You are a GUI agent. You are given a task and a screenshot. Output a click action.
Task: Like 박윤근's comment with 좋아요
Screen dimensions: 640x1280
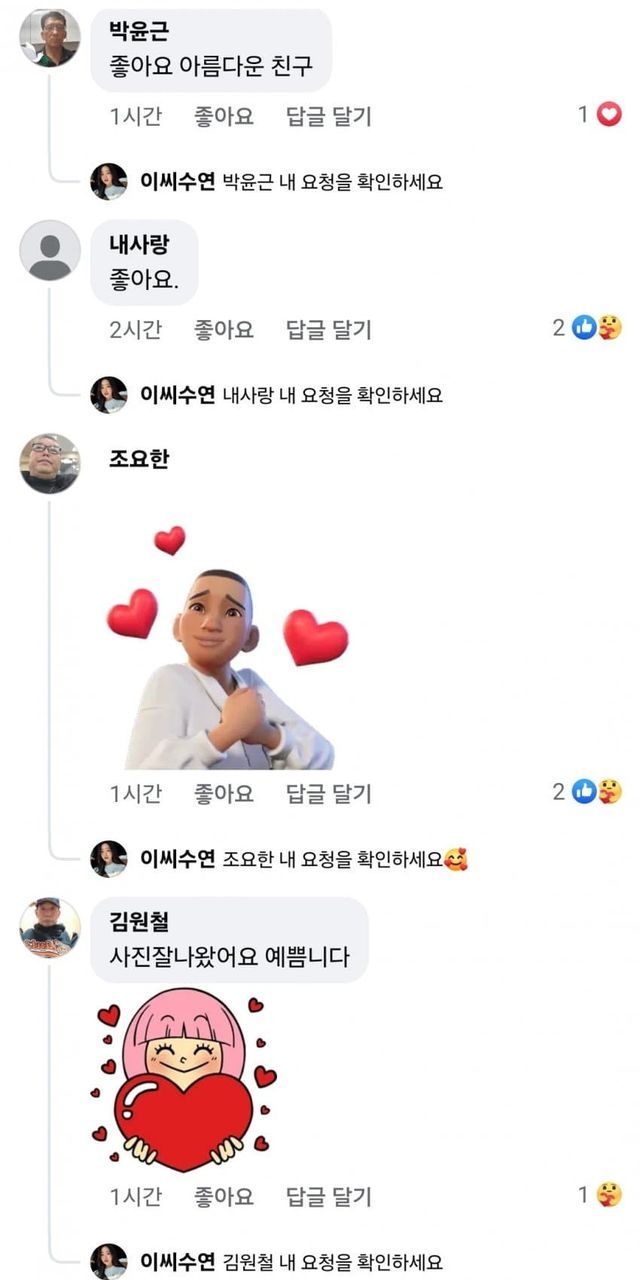pyautogui.click(x=223, y=116)
